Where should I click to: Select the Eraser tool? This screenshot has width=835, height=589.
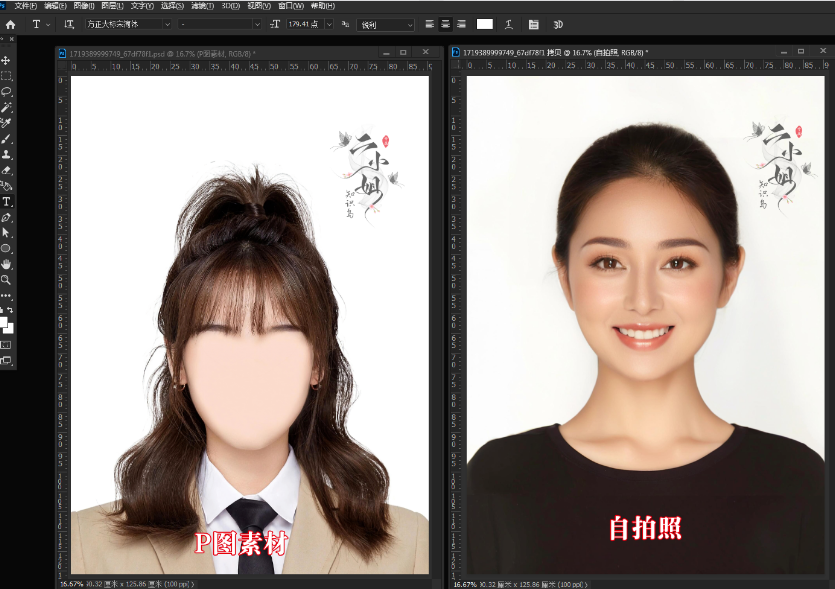click(6, 170)
